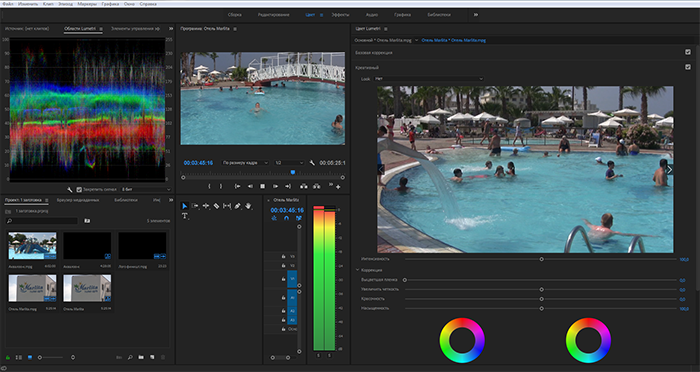Toggle the Clamp Signal checkbox
The image size is (700, 372).
79,189
